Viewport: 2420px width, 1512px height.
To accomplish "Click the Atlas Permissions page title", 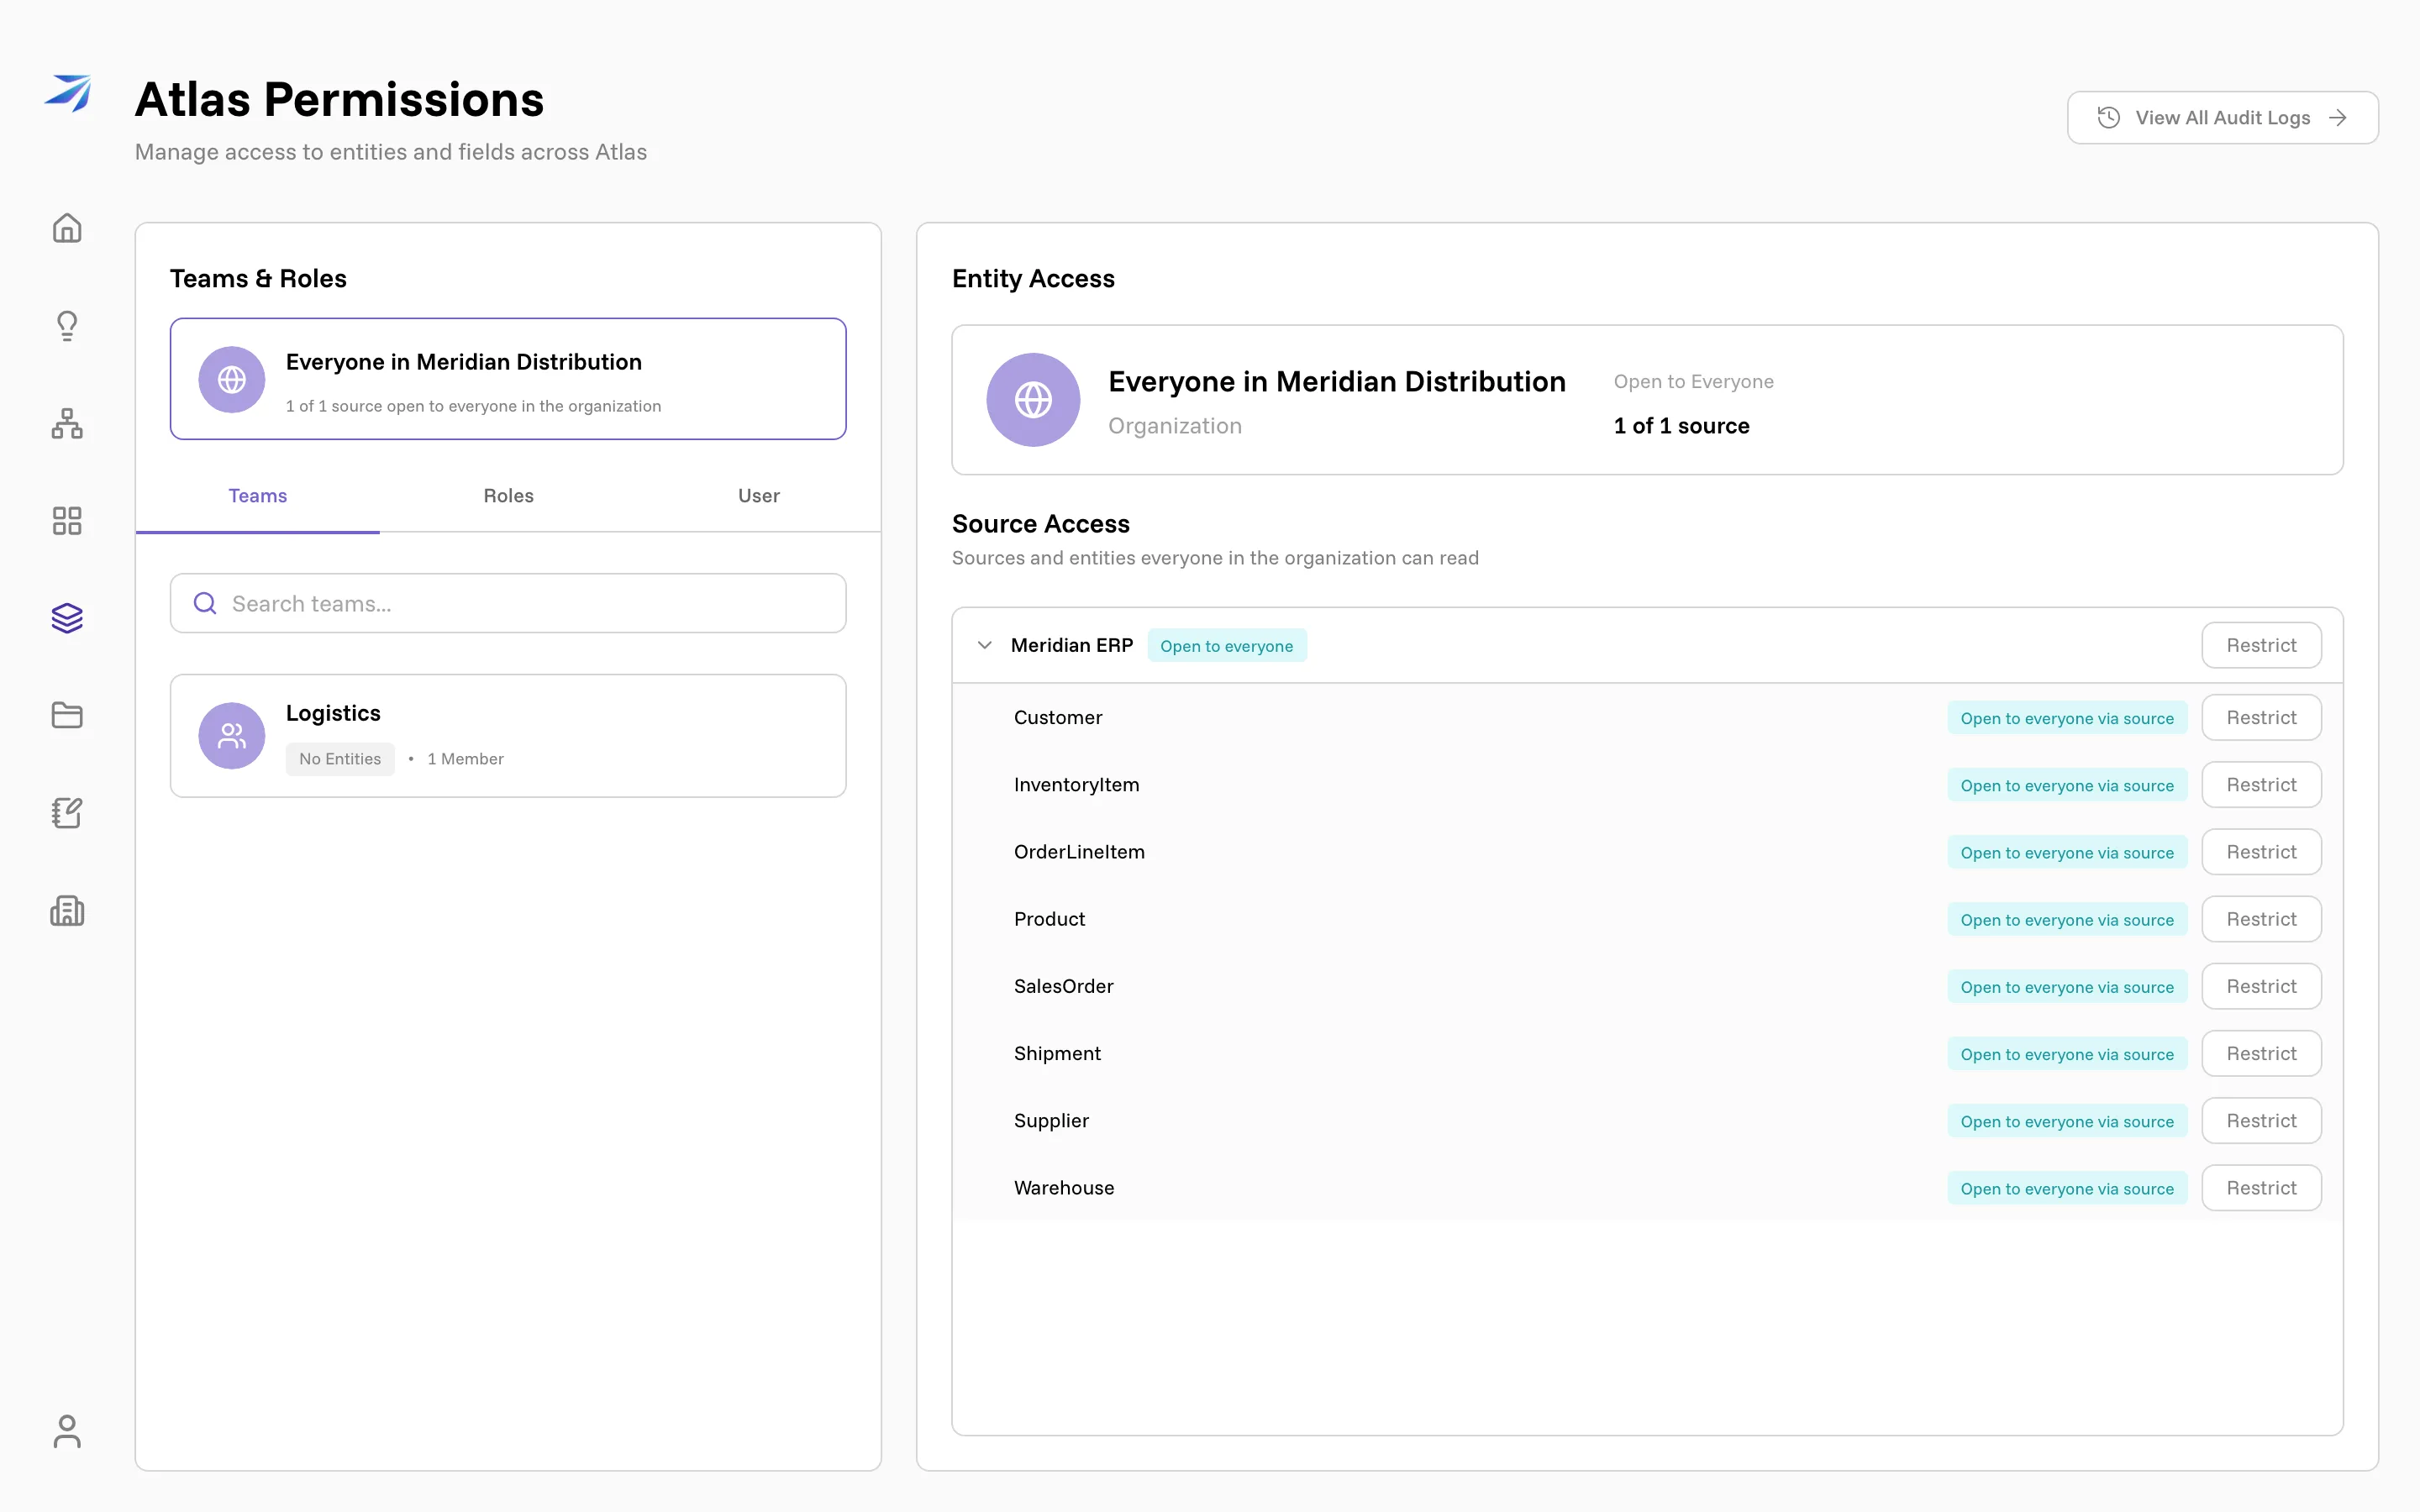I will coord(339,100).
